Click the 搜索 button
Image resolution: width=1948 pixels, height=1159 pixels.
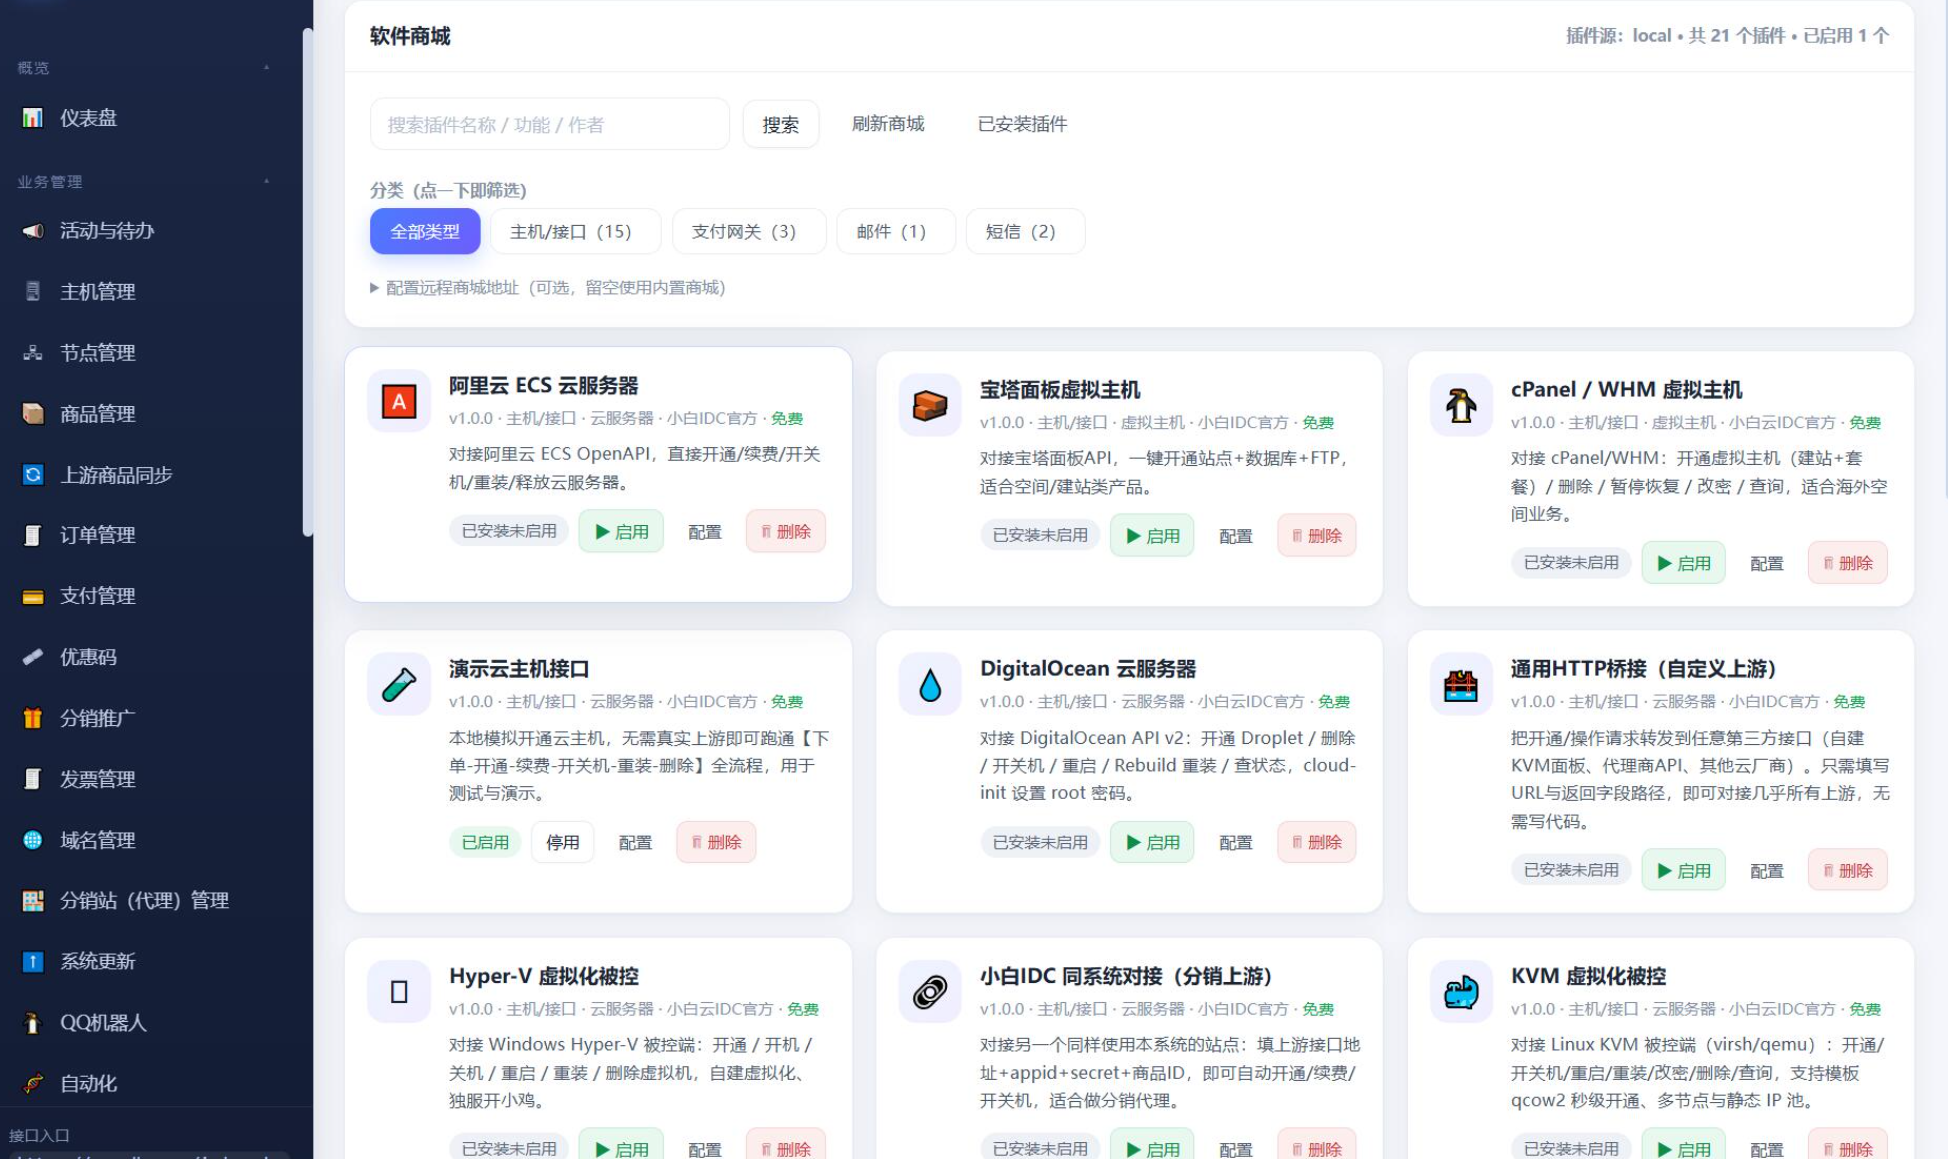point(780,125)
